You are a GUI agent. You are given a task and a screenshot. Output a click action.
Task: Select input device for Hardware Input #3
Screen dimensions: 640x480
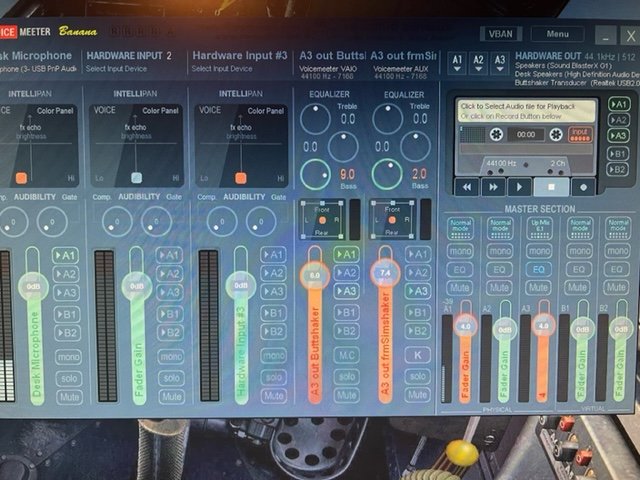pyautogui.click(x=222, y=69)
